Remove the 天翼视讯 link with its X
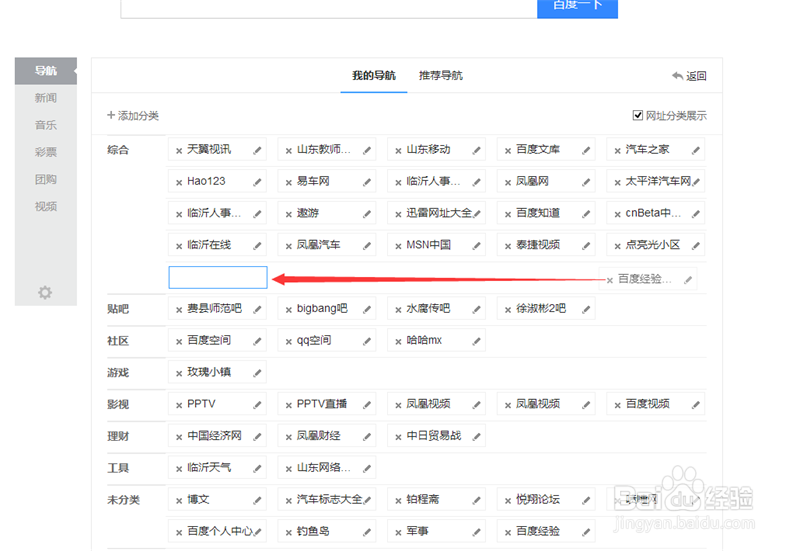Viewport: 800px width, 551px height. pos(179,150)
